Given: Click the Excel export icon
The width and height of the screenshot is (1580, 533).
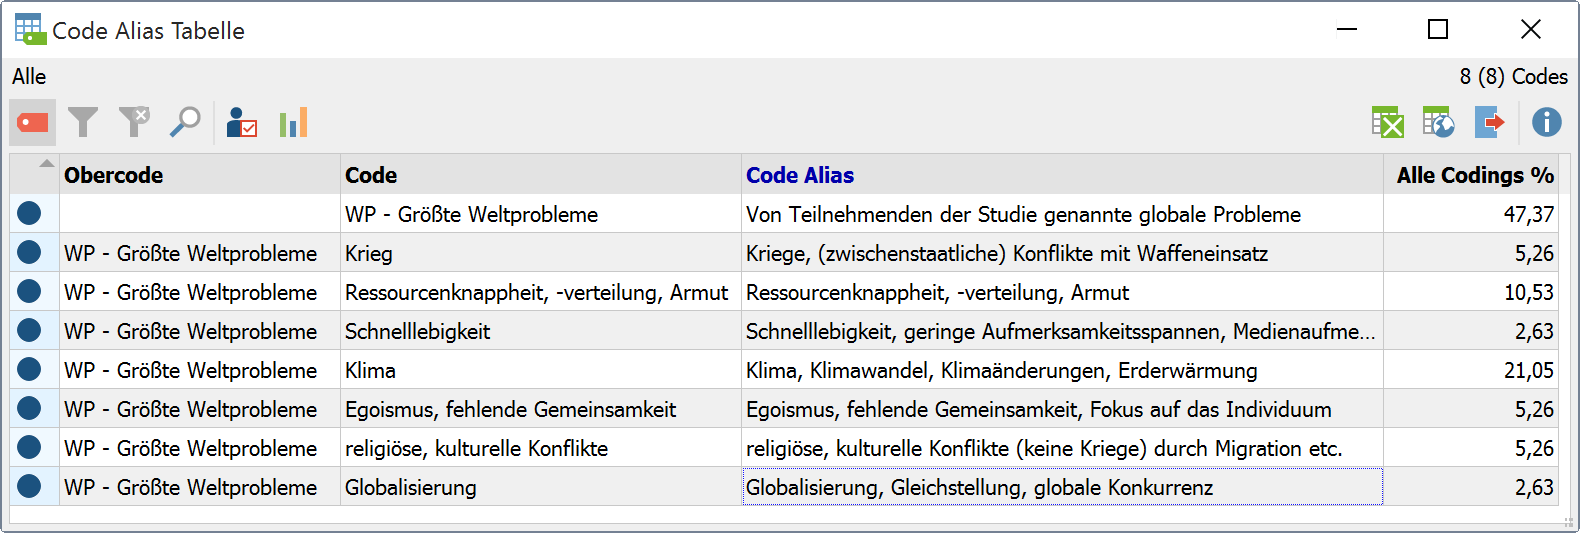Looking at the screenshot, I should tap(1387, 122).
